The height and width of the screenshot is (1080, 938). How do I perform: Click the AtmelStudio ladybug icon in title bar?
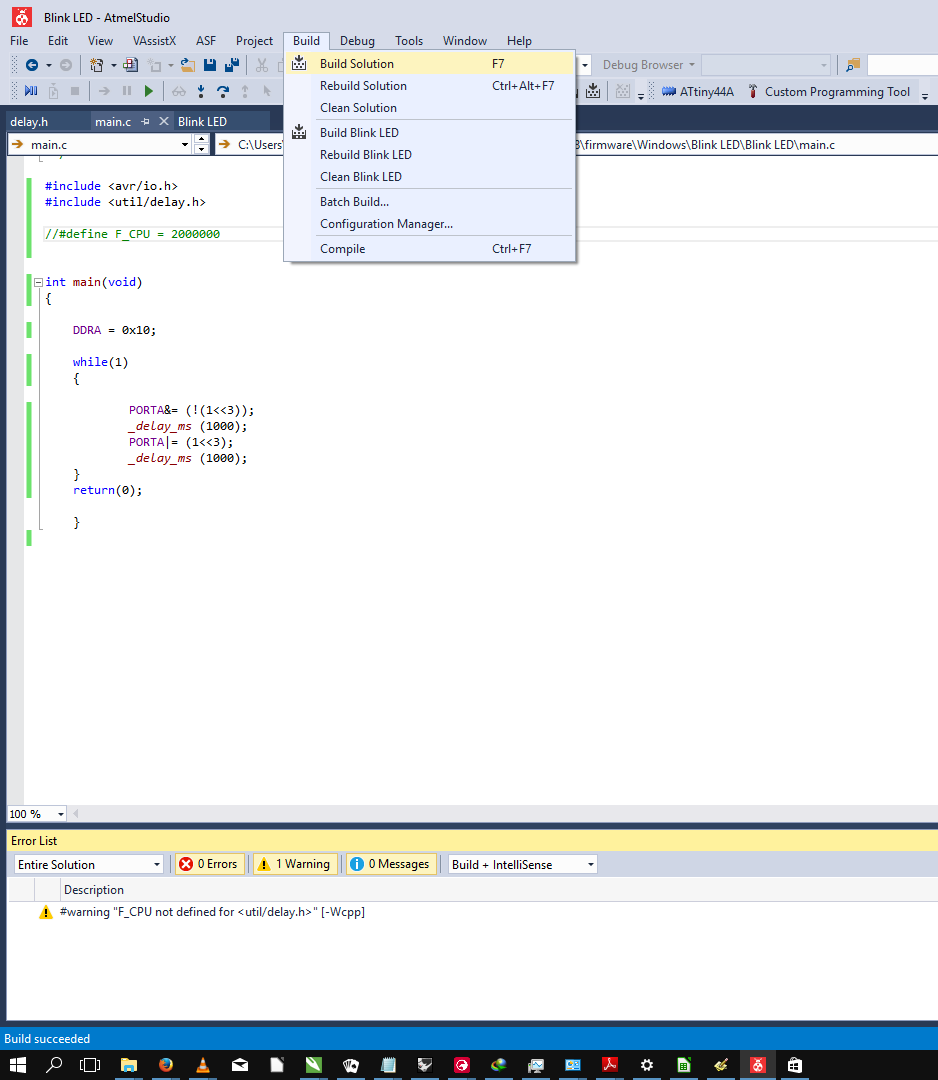tap(22, 17)
